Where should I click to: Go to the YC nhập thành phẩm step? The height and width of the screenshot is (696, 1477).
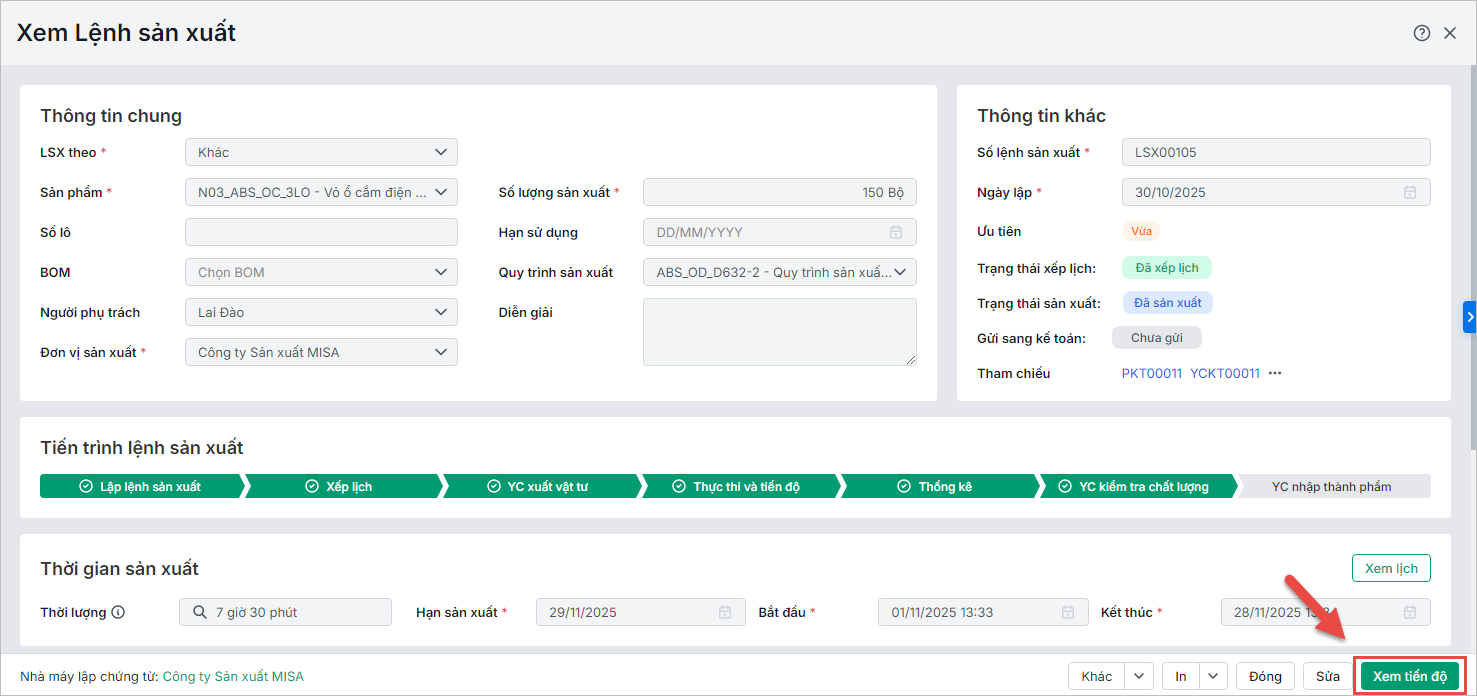(x=1335, y=487)
